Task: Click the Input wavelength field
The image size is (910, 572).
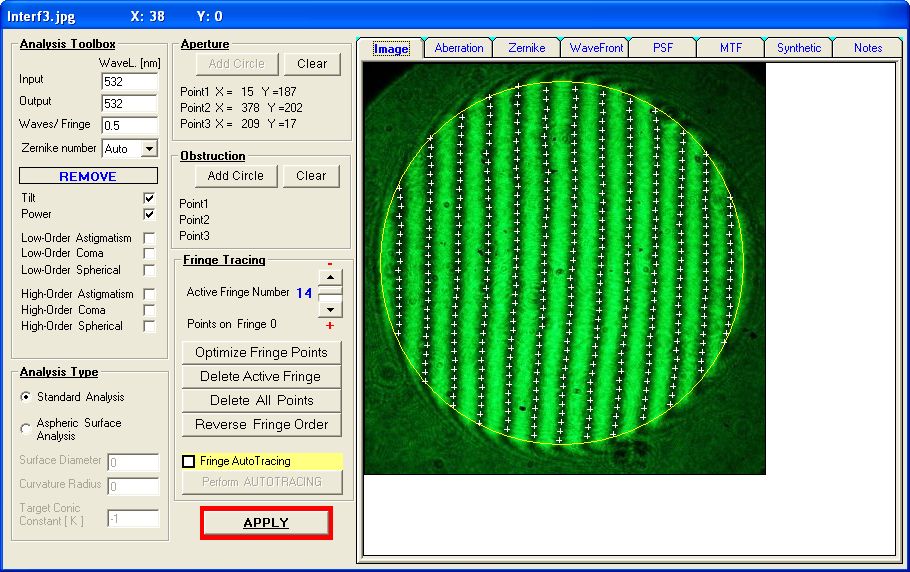Action: click(x=129, y=81)
